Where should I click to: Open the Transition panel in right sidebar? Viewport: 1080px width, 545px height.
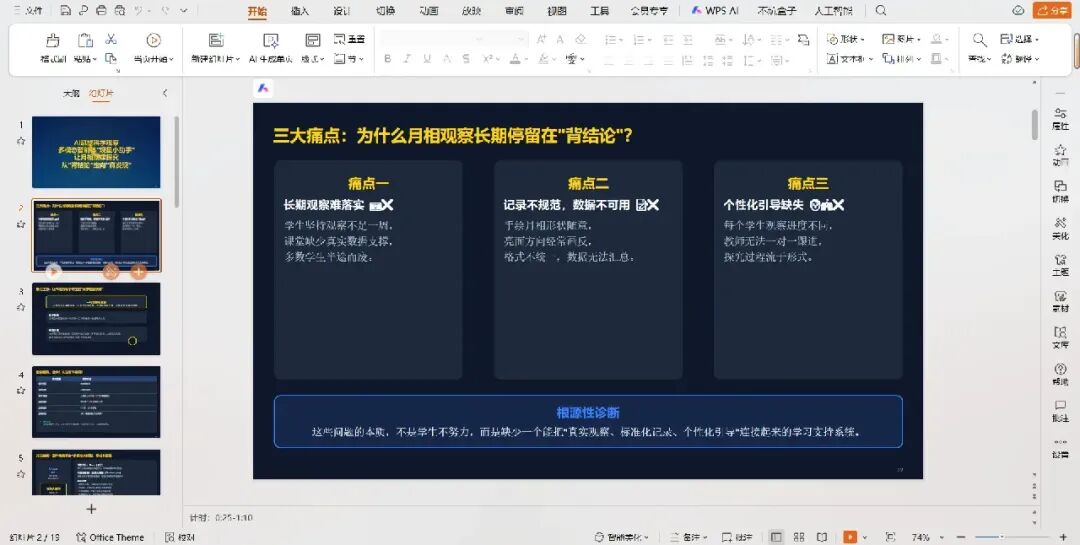(1060, 192)
